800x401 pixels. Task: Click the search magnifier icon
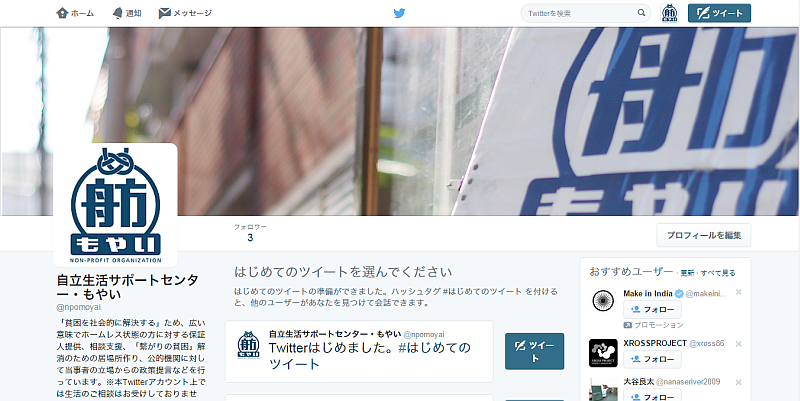coord(641,13)
